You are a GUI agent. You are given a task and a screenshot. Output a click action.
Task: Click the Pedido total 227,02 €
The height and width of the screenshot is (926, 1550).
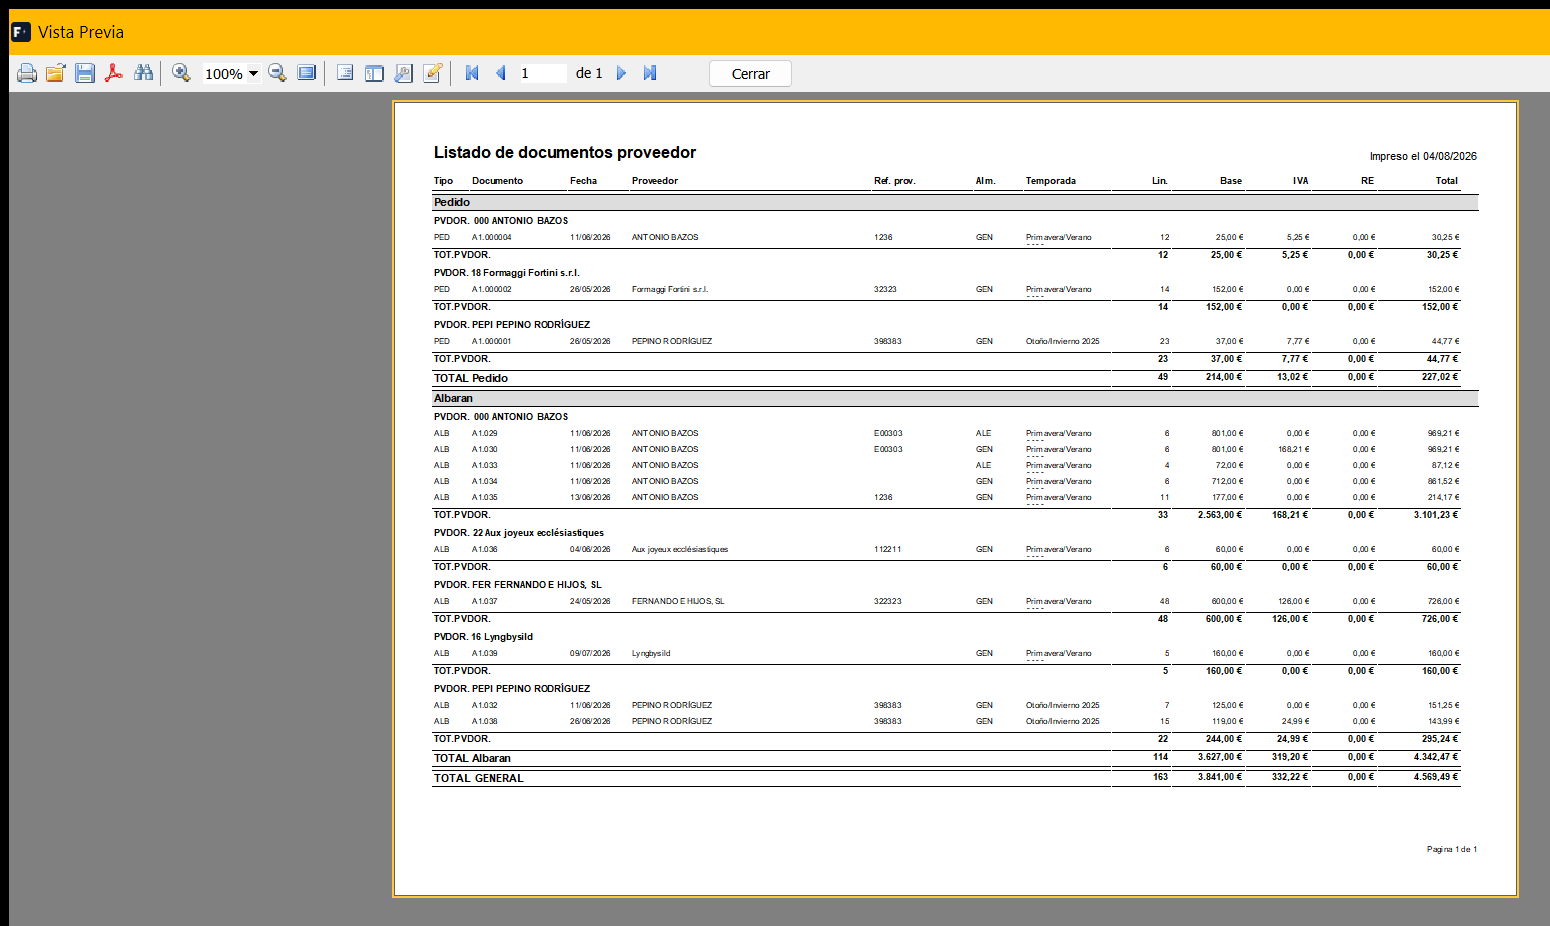coord(1440,377)
